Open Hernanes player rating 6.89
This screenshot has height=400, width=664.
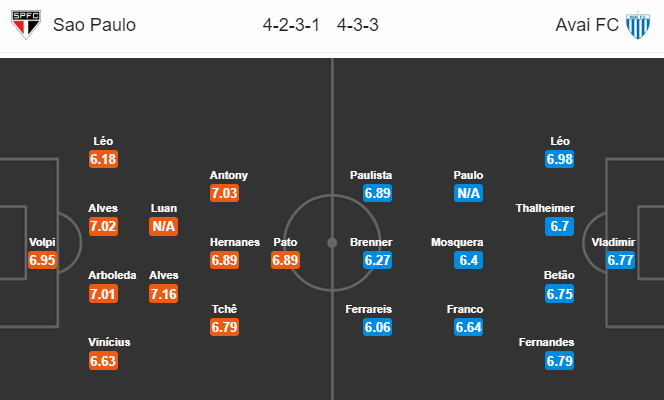point(224,260)
